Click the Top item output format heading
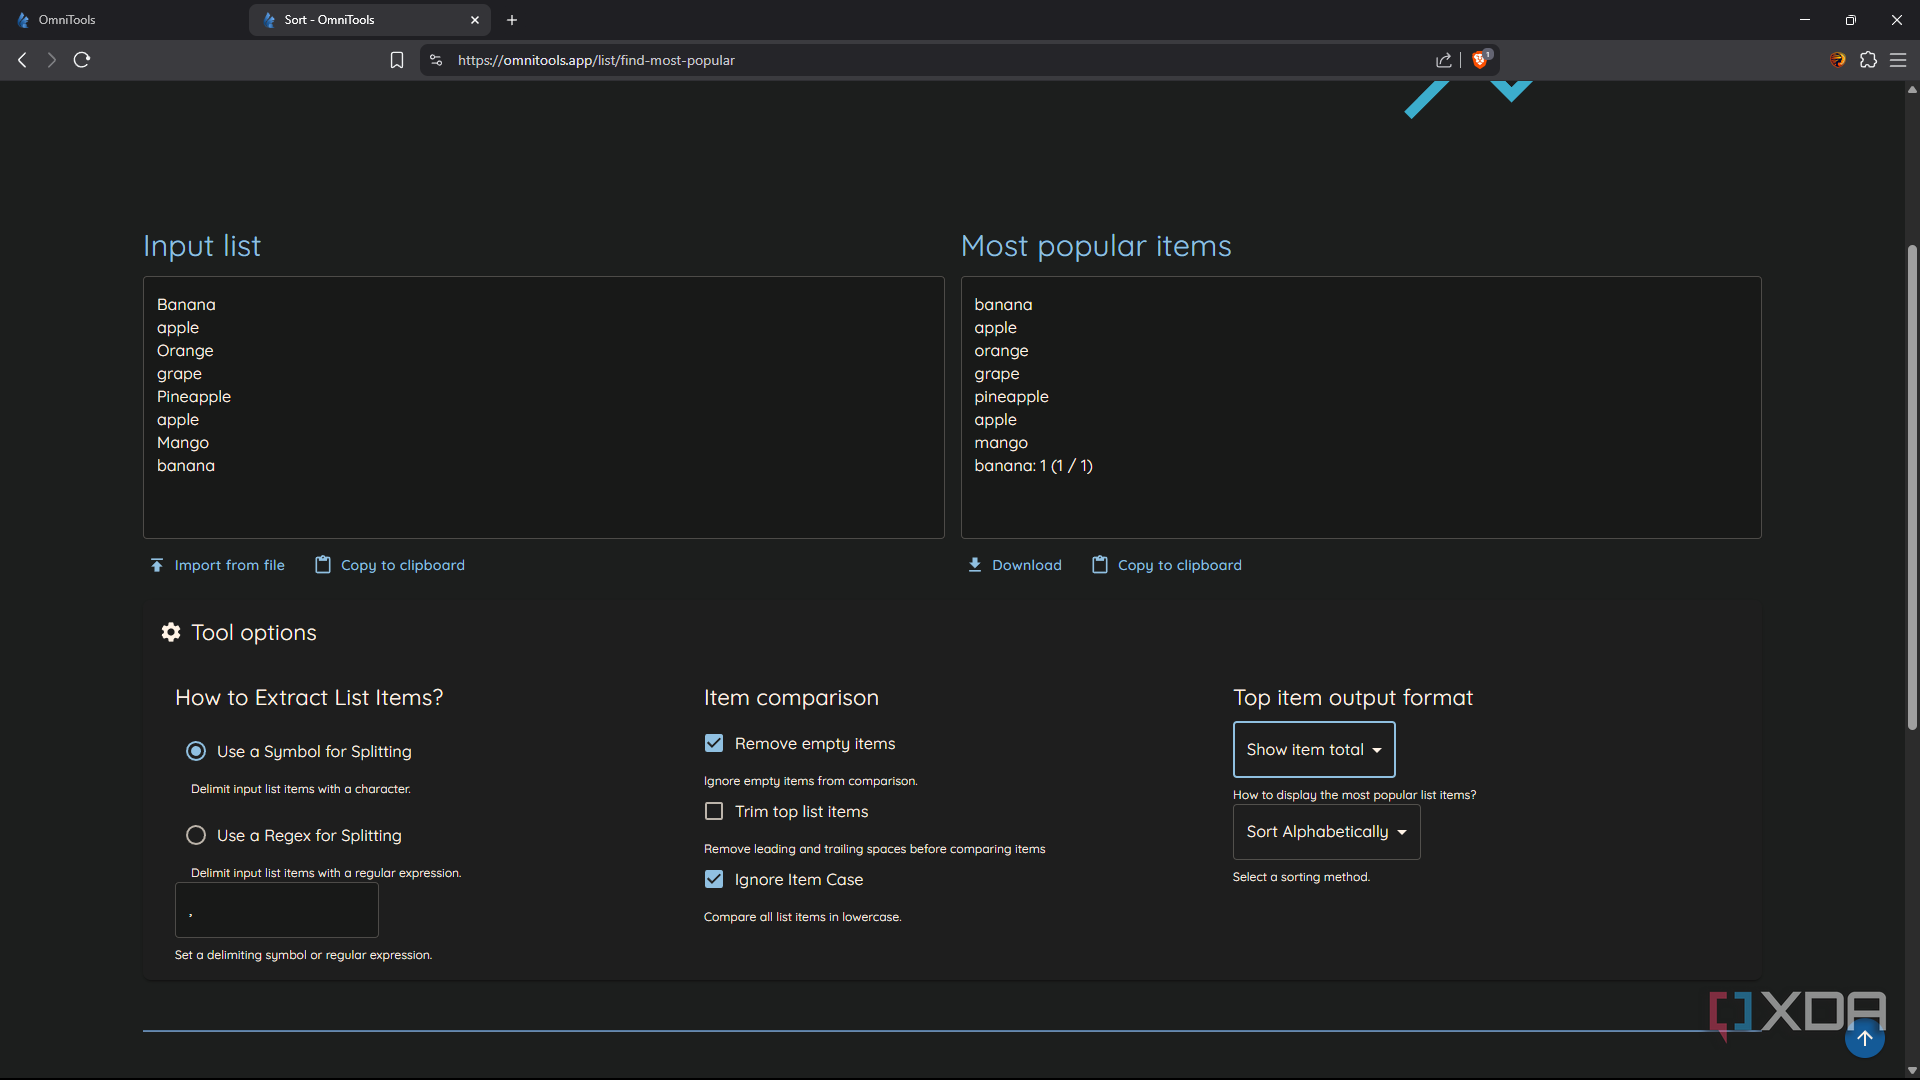This screenshot has width=1920, height=1080. point(1353,697)
